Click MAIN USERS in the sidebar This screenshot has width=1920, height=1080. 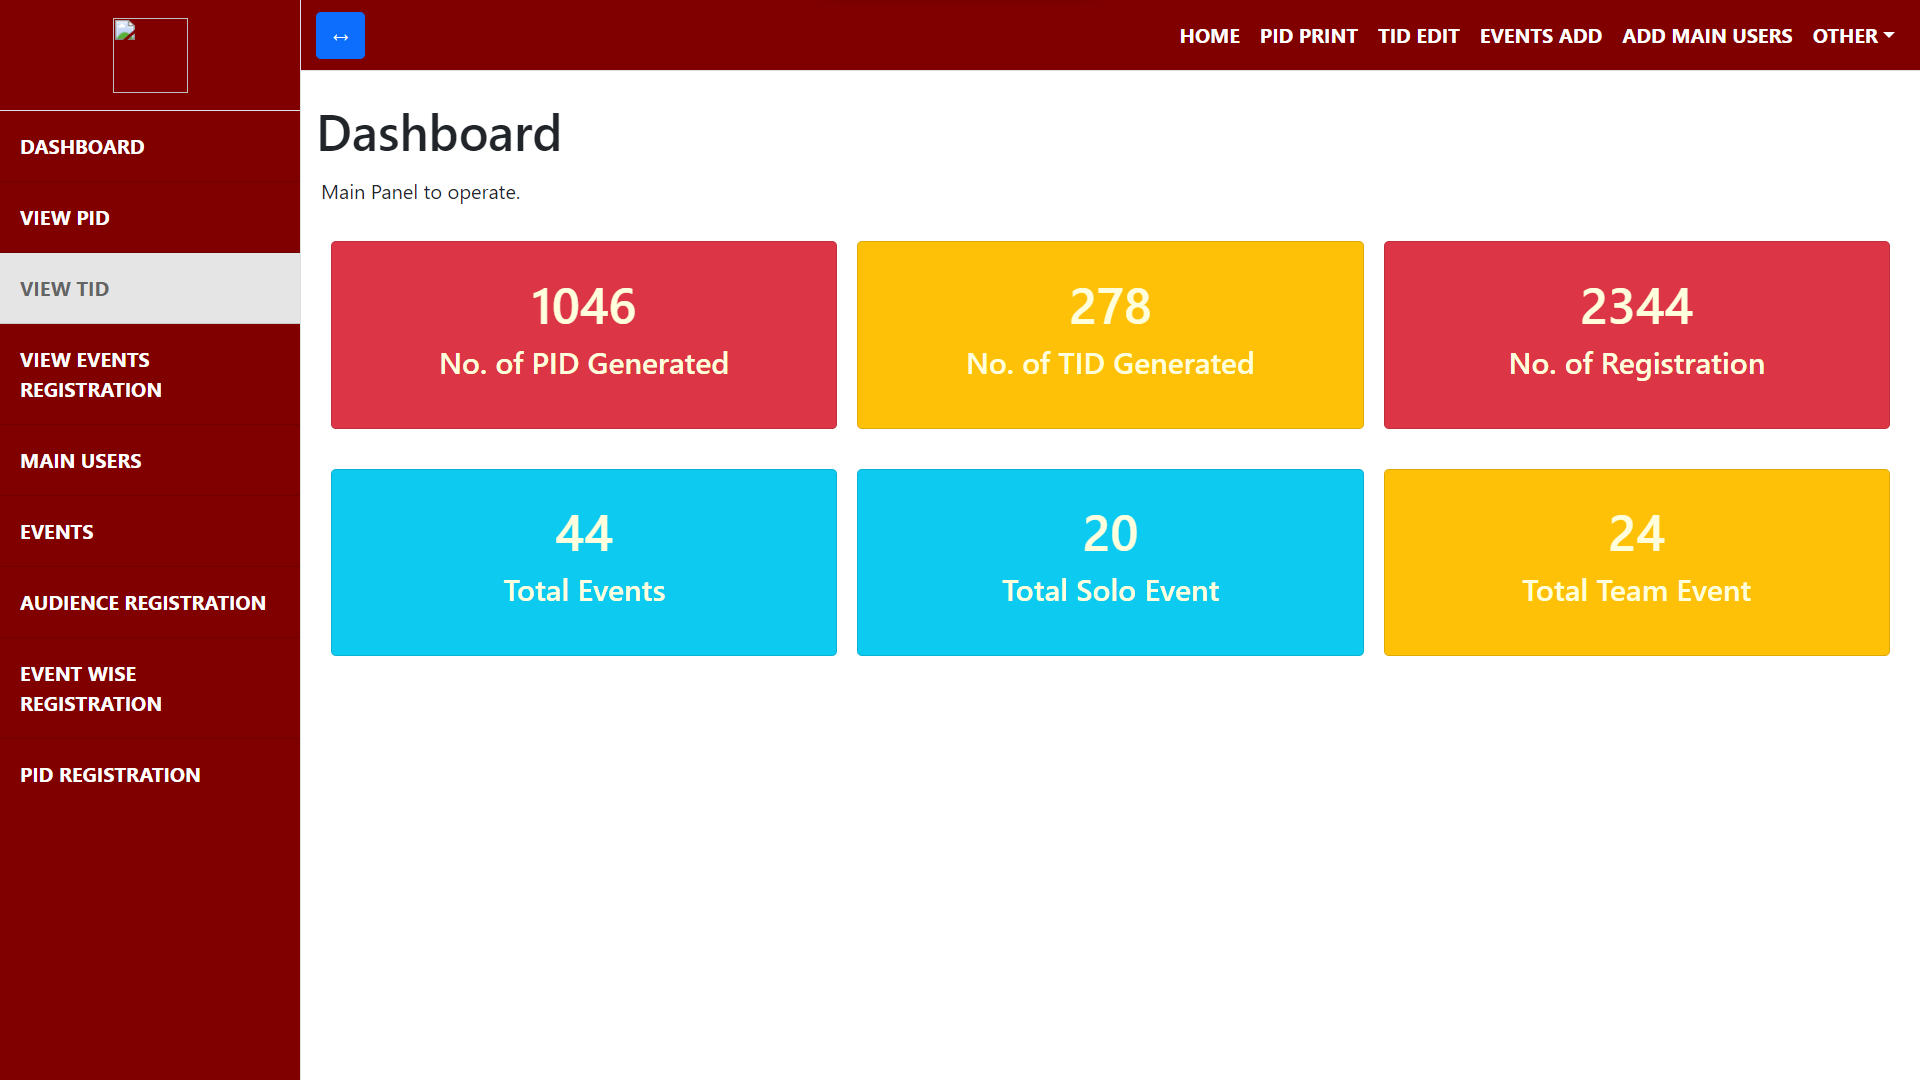pos(80,461)
